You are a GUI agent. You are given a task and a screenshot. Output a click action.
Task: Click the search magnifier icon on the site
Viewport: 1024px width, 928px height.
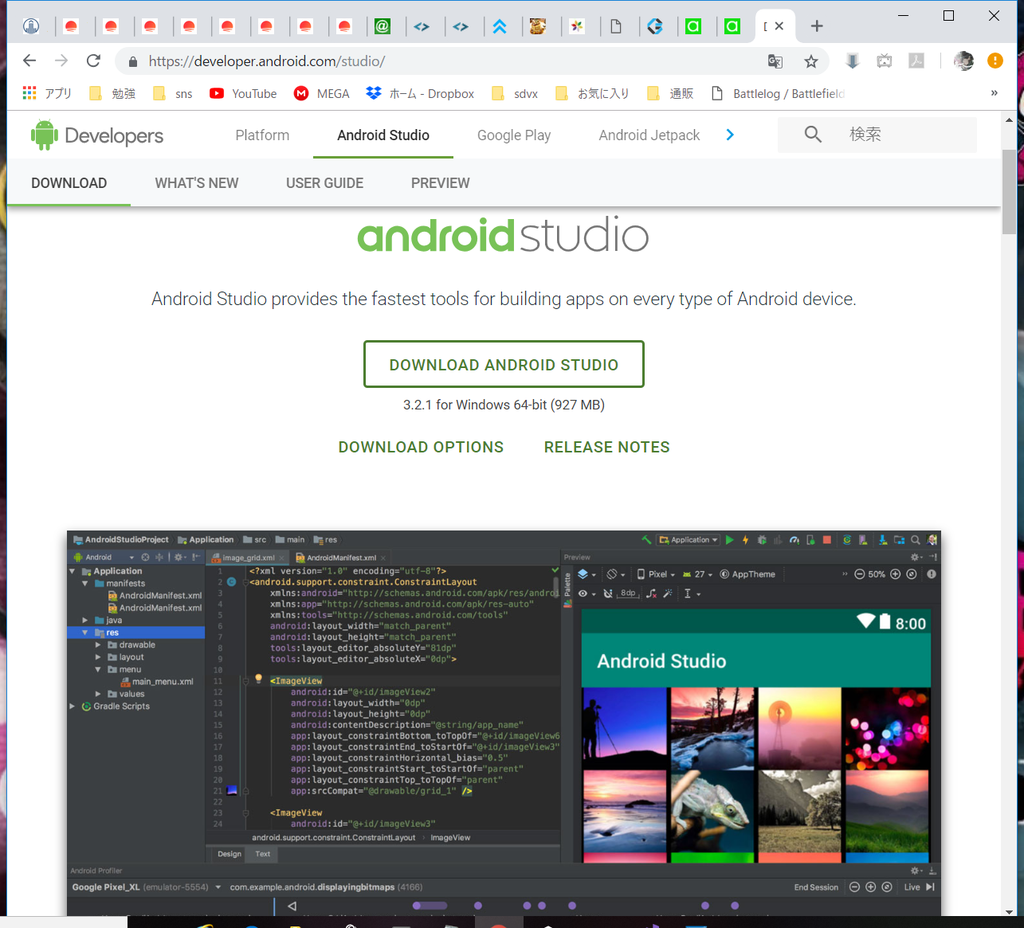point(812,135)
